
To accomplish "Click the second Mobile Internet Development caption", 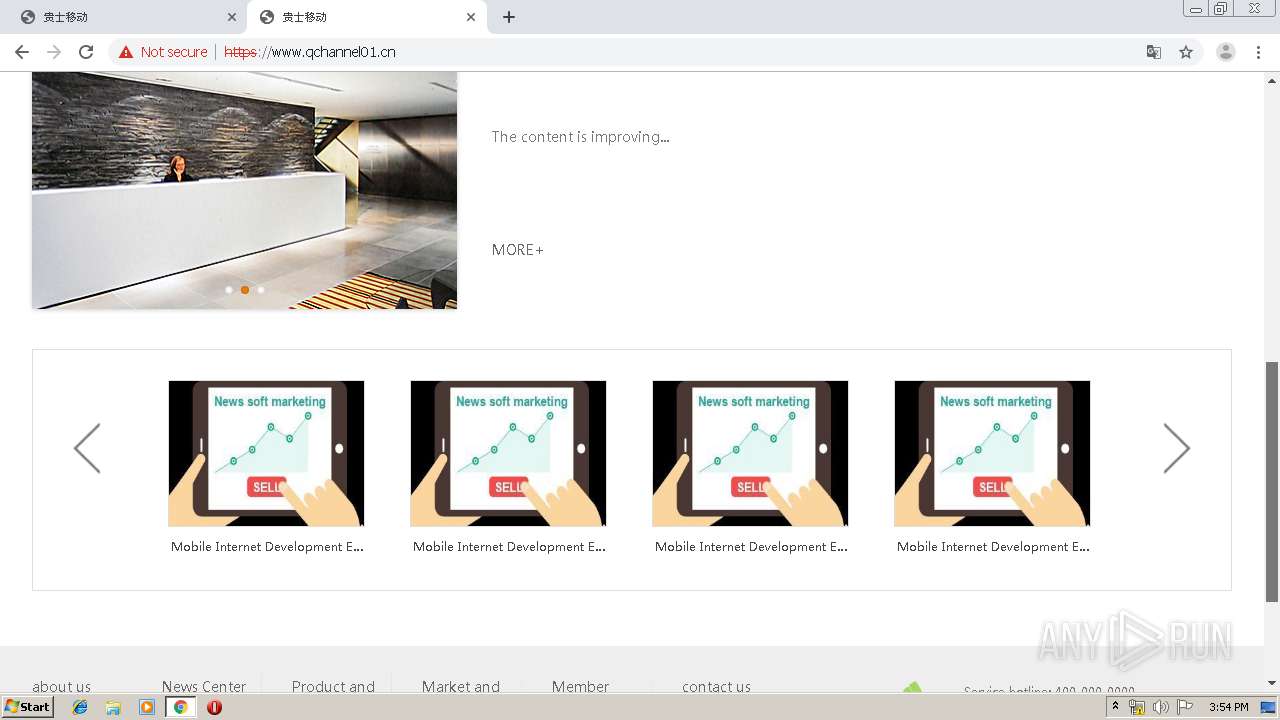I will (509, 547).
